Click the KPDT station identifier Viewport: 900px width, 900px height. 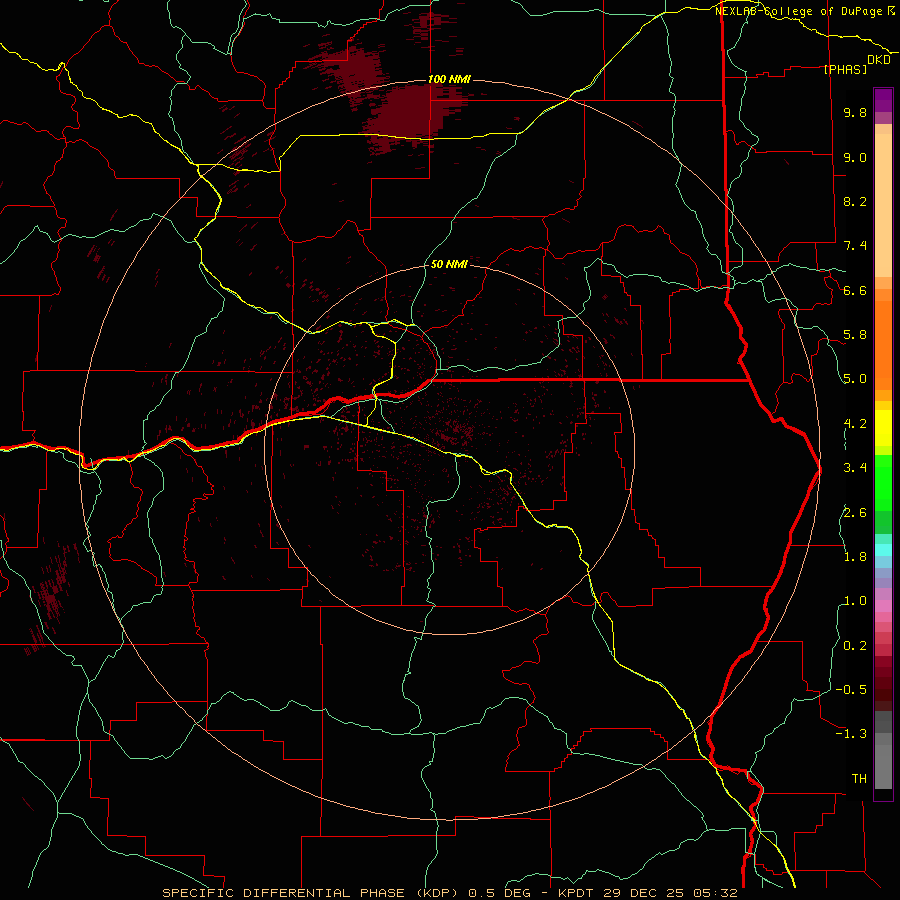(x=577, y=893)
